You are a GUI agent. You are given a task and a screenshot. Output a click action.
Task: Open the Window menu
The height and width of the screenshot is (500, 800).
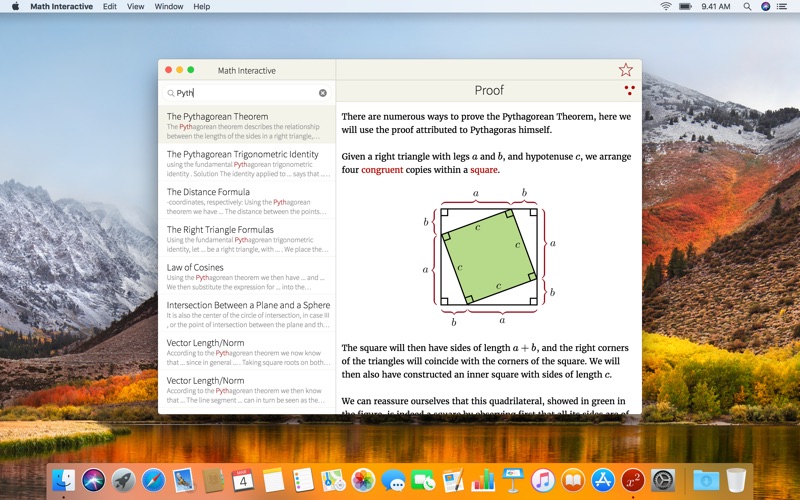pyautogui.click(x=169, y=7)
